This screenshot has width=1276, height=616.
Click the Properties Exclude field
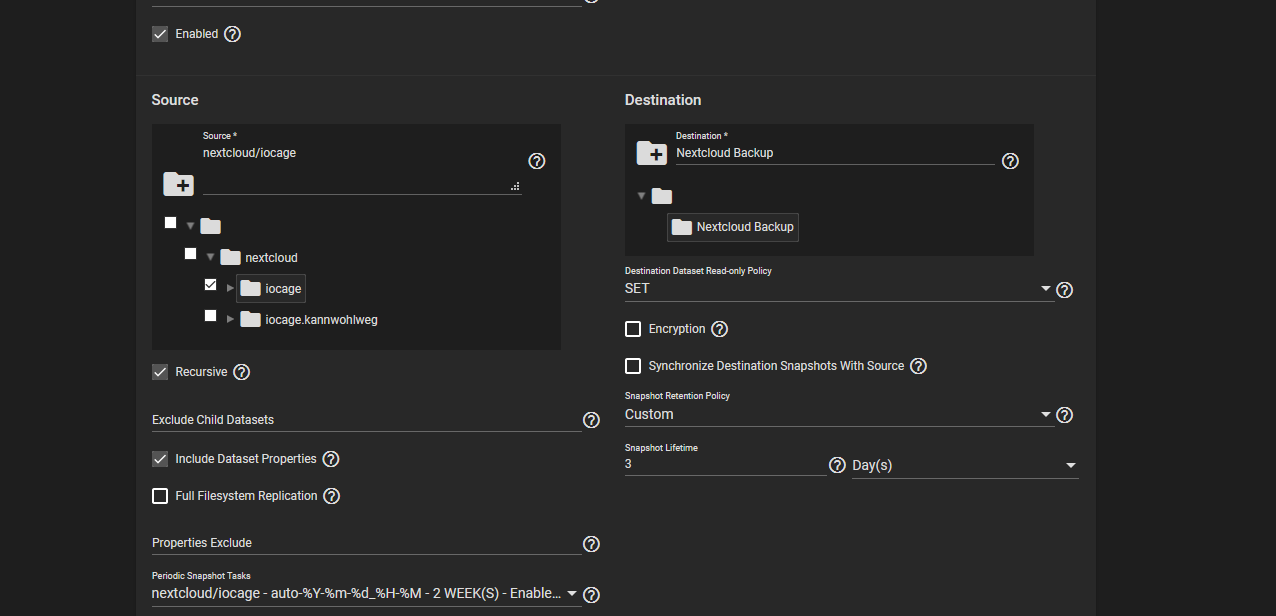(366, 543)
